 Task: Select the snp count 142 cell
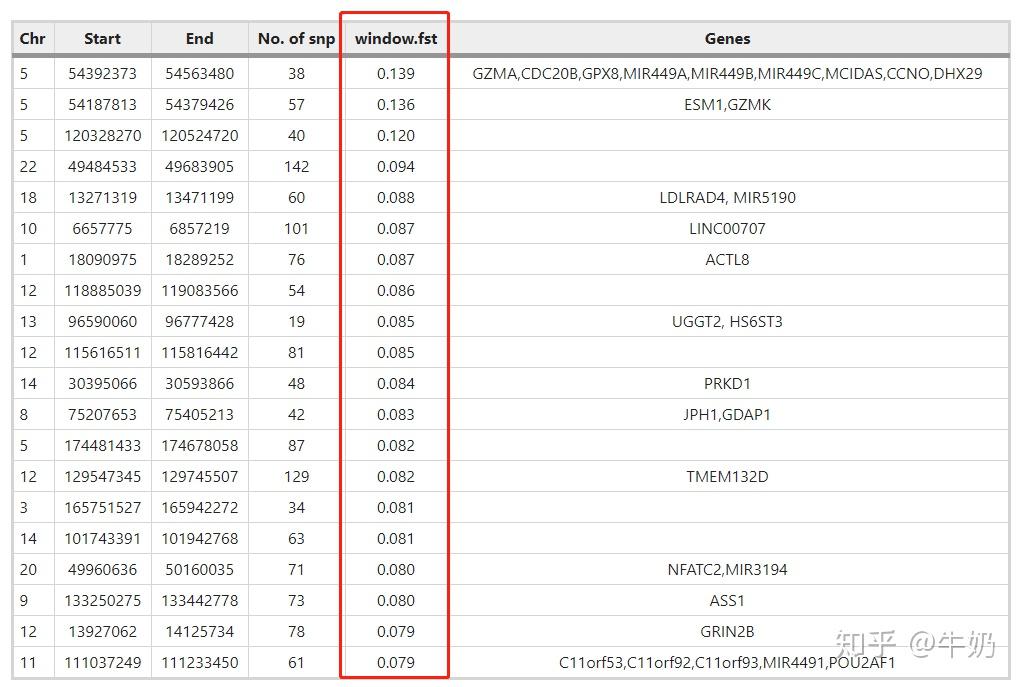pos(296,167)
